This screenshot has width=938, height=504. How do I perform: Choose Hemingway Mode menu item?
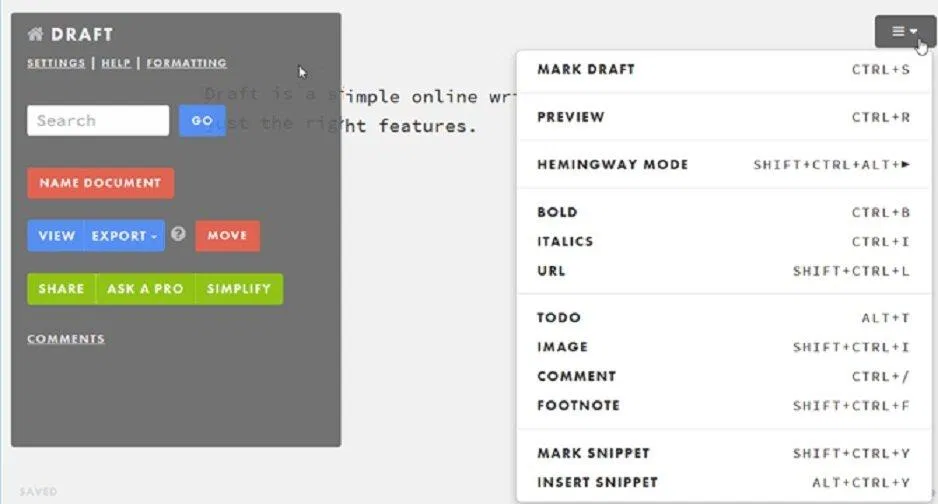[612, 165]
